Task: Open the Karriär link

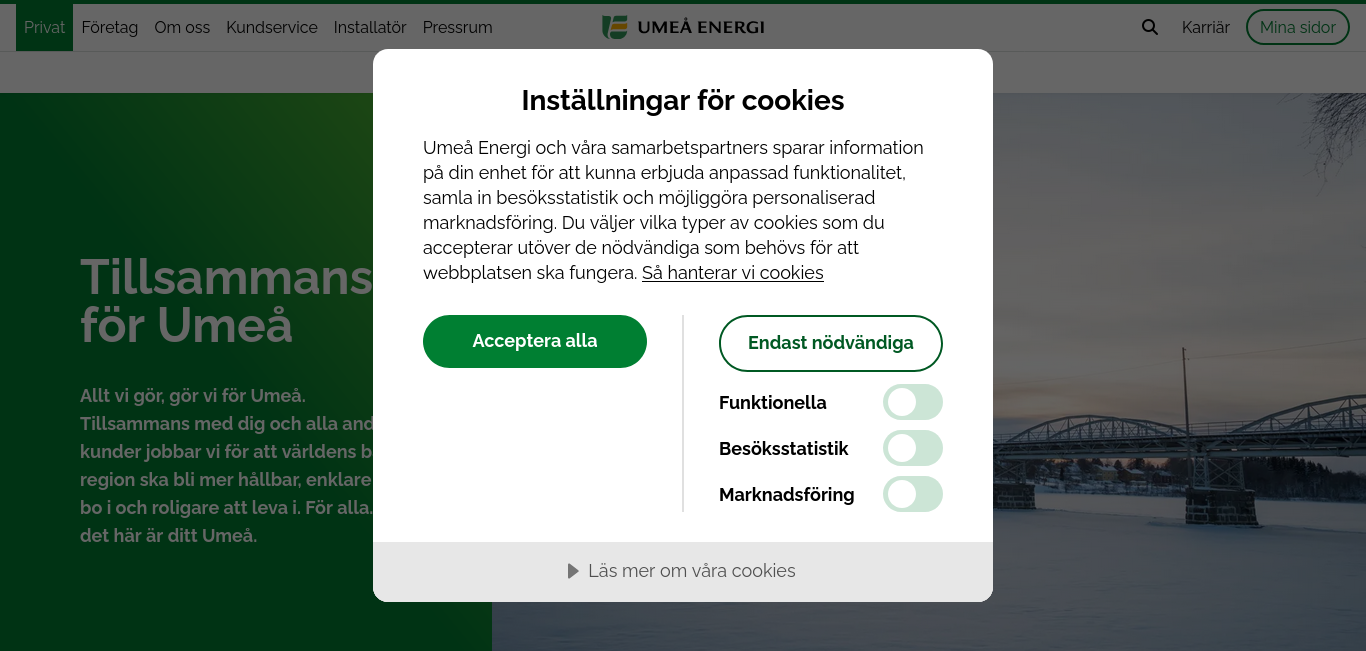Action: pos(1206,28)
